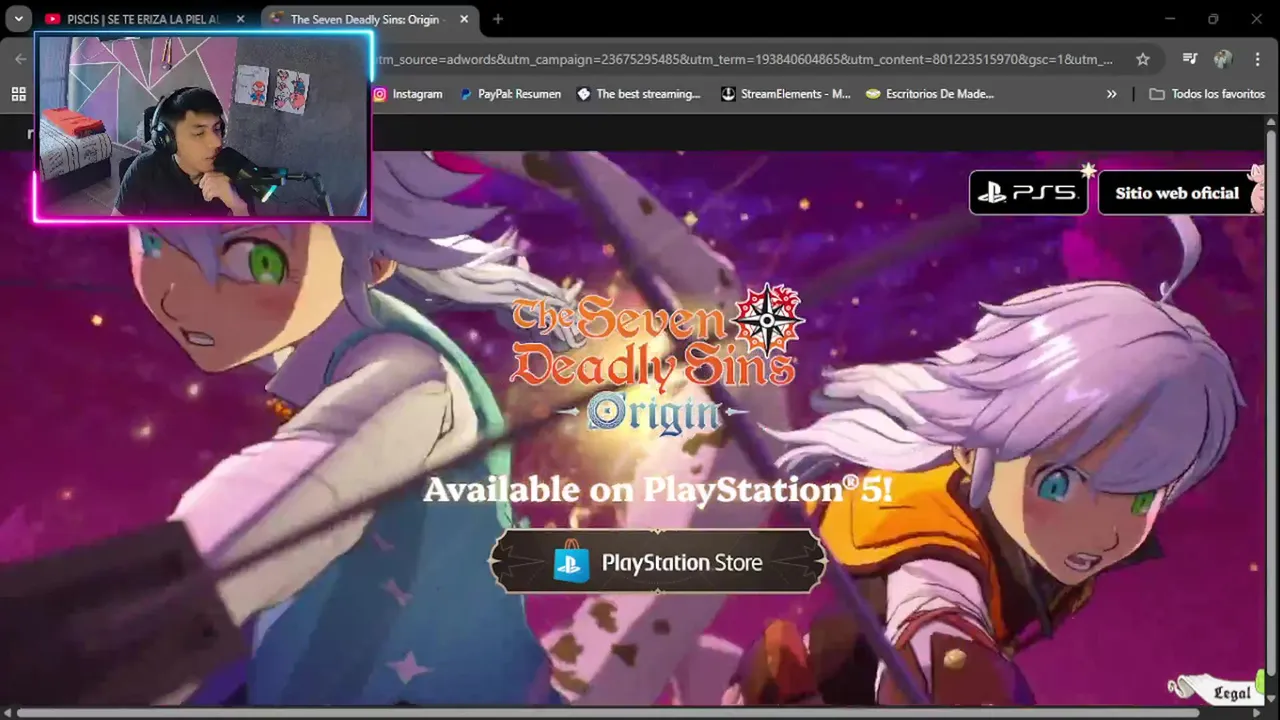Expand hidden bookmarks with double chevron
Image resolution: width=1280 pixels, height=720 pixels.
(1111, 94)
